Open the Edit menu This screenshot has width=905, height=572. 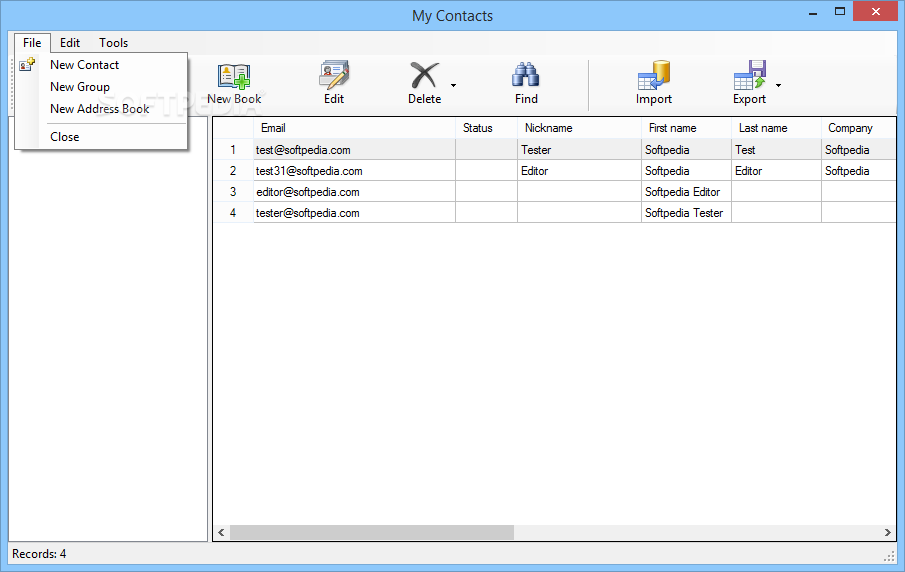click(70, 43)
